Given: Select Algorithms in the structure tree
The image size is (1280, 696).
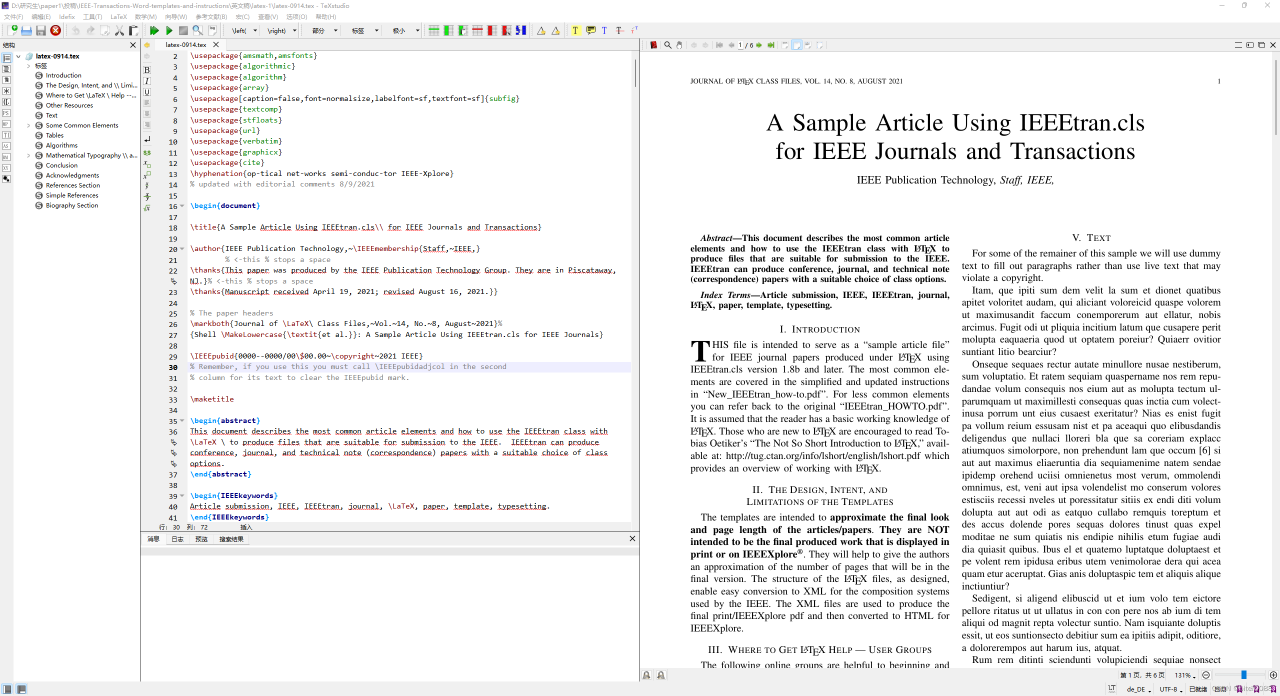Looking at the screenshot, I should 62,146.
